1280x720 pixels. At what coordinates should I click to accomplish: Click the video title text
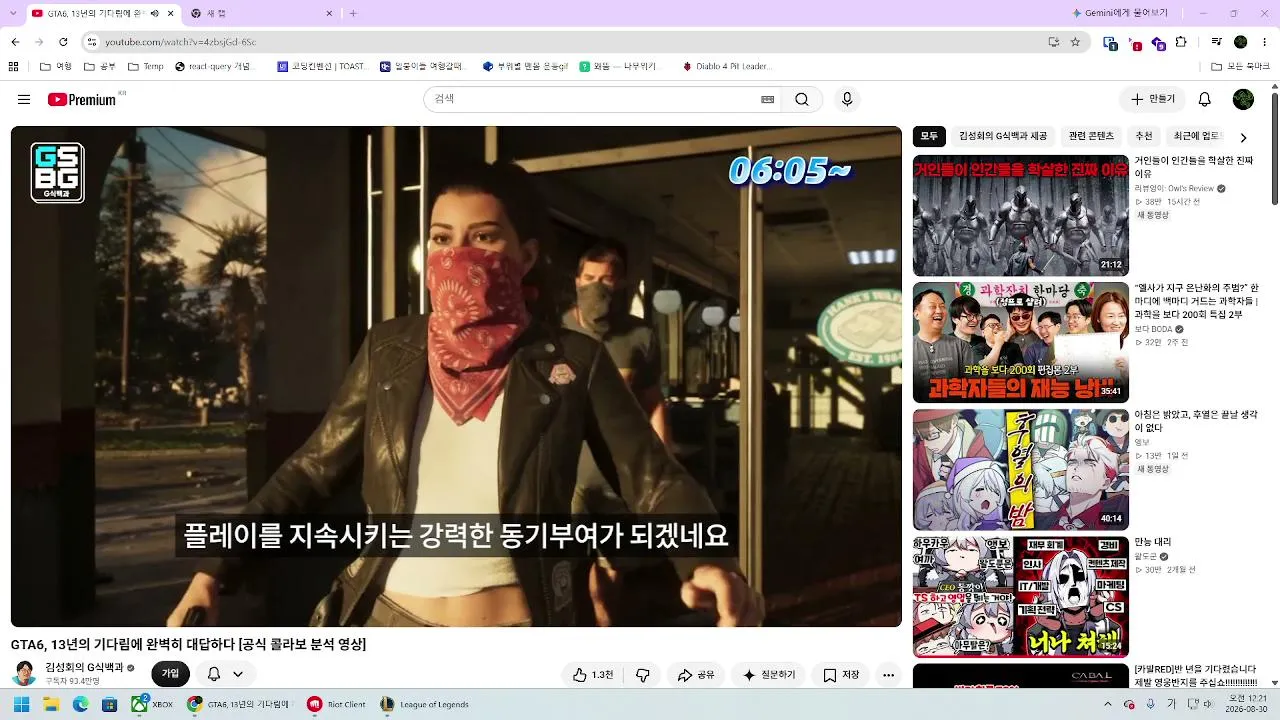[x=188, y=644]
